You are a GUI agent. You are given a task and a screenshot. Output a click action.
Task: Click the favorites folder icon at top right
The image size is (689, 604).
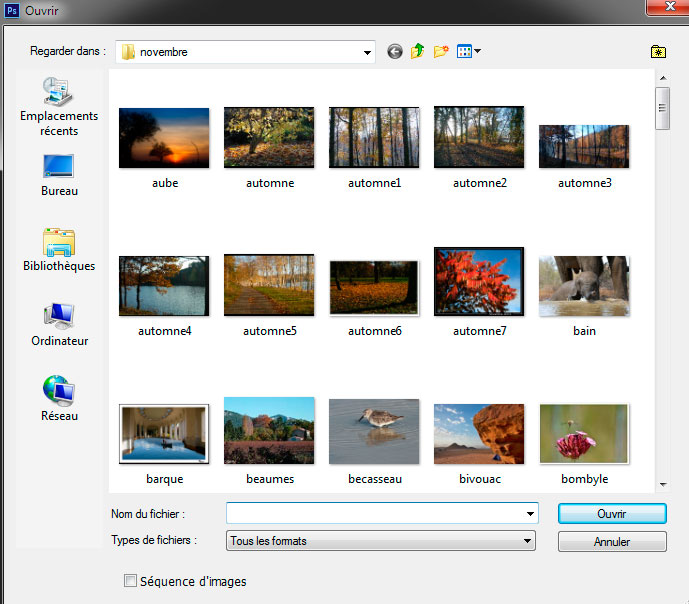[x=658, y=52]
